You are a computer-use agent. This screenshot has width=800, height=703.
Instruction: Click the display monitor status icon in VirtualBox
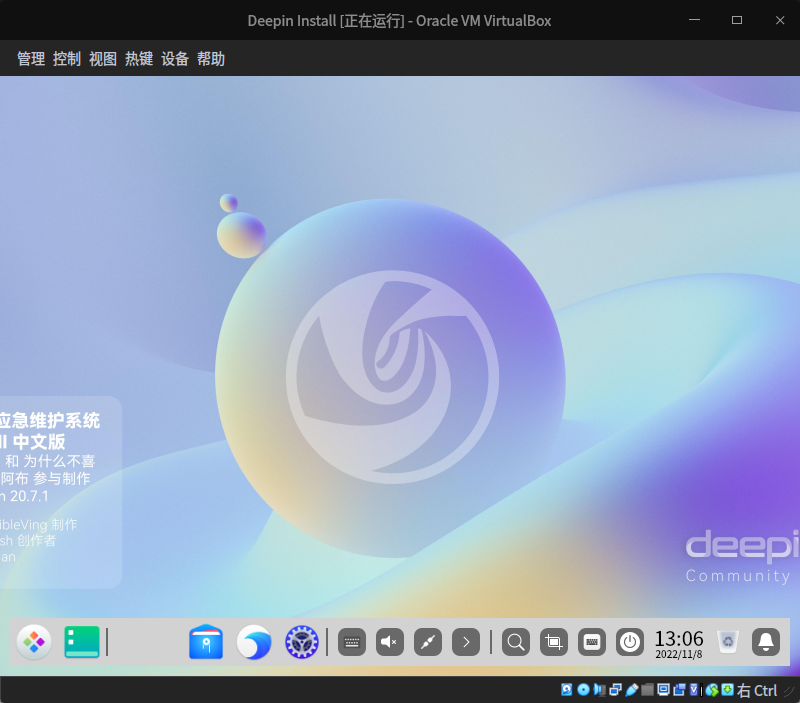pos(663,690)
